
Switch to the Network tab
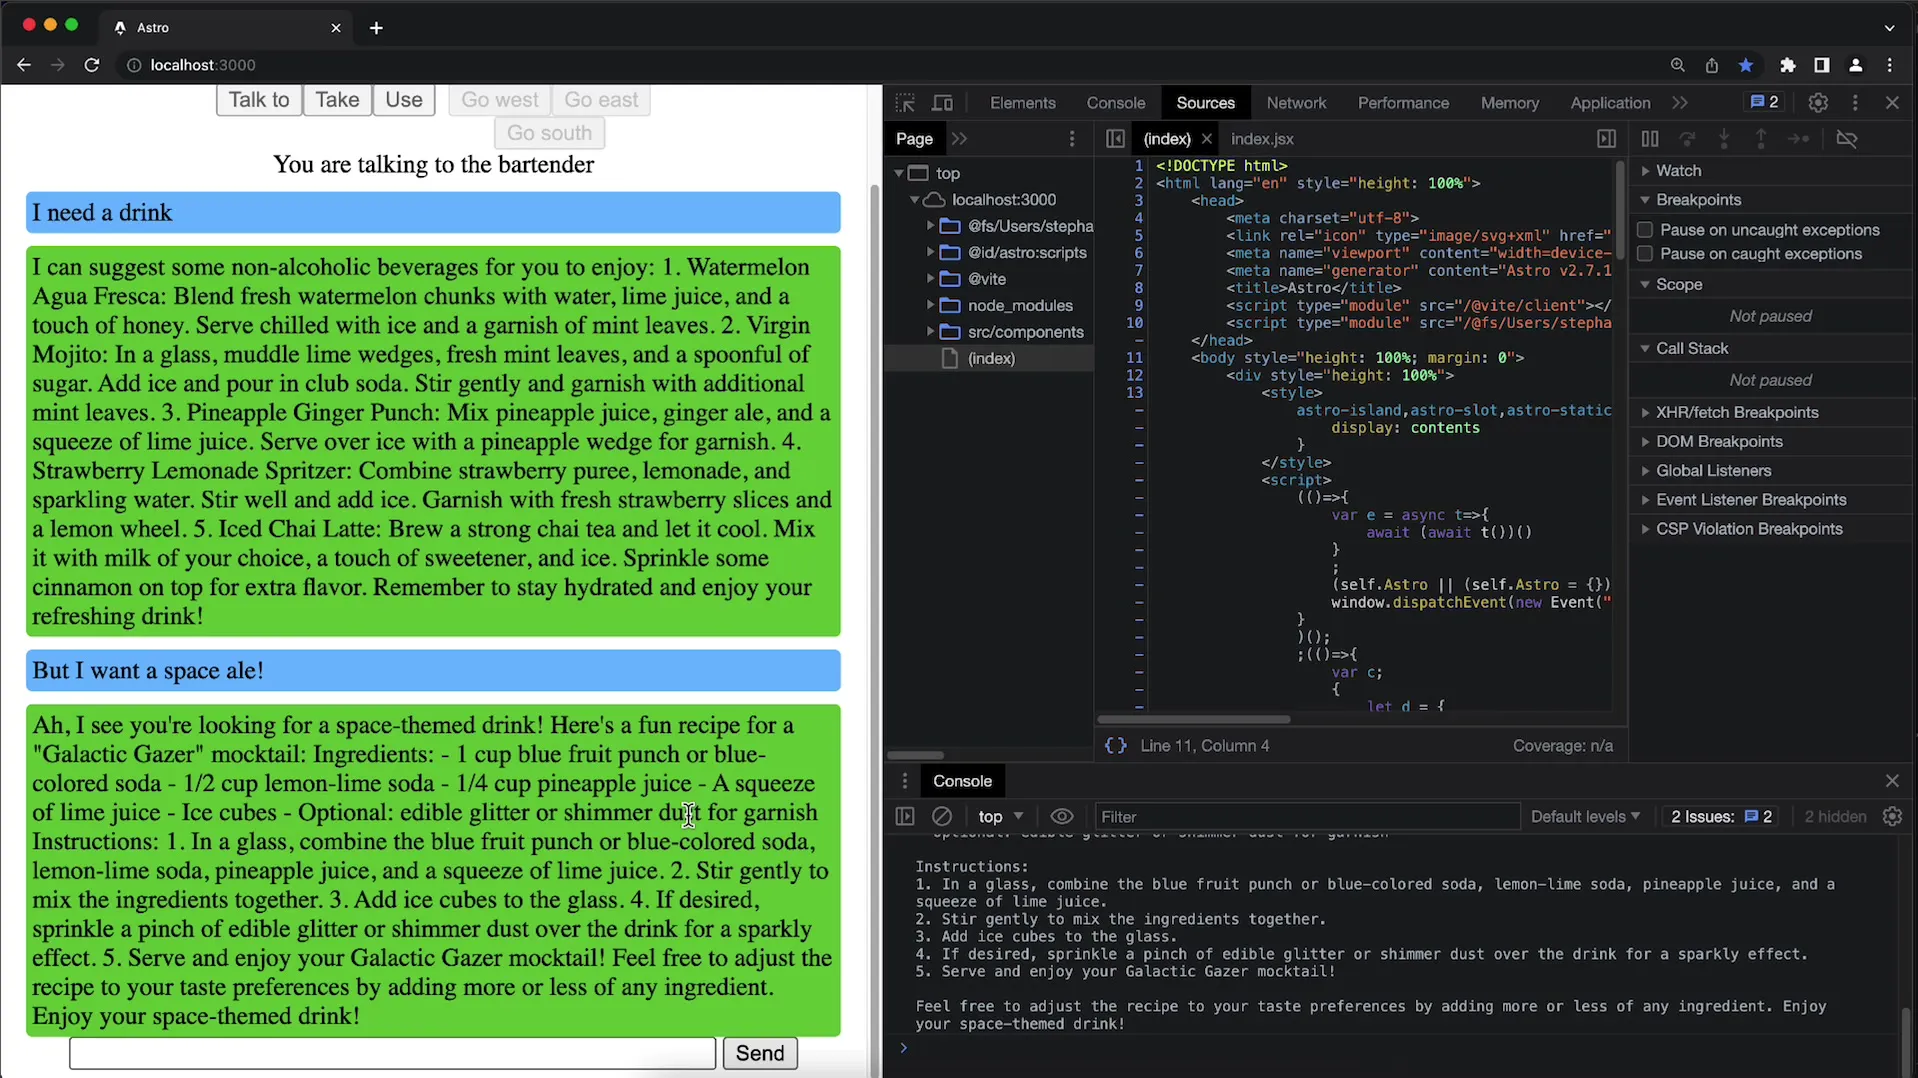click(x=1296, y=103)
